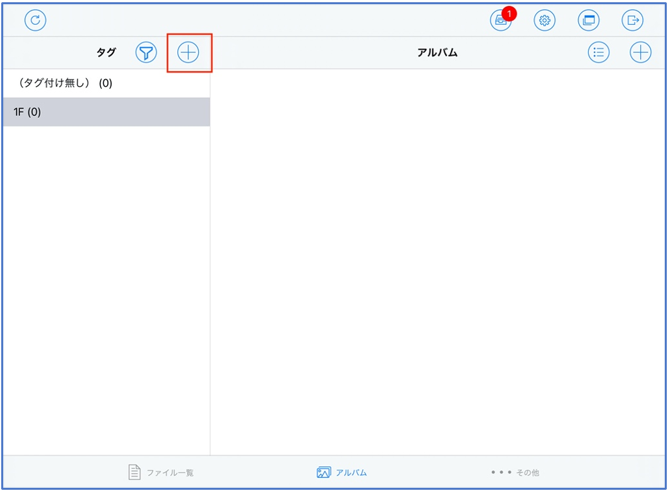
Task: Switch to the アルバム bottom tab
Action: [342, 472]
